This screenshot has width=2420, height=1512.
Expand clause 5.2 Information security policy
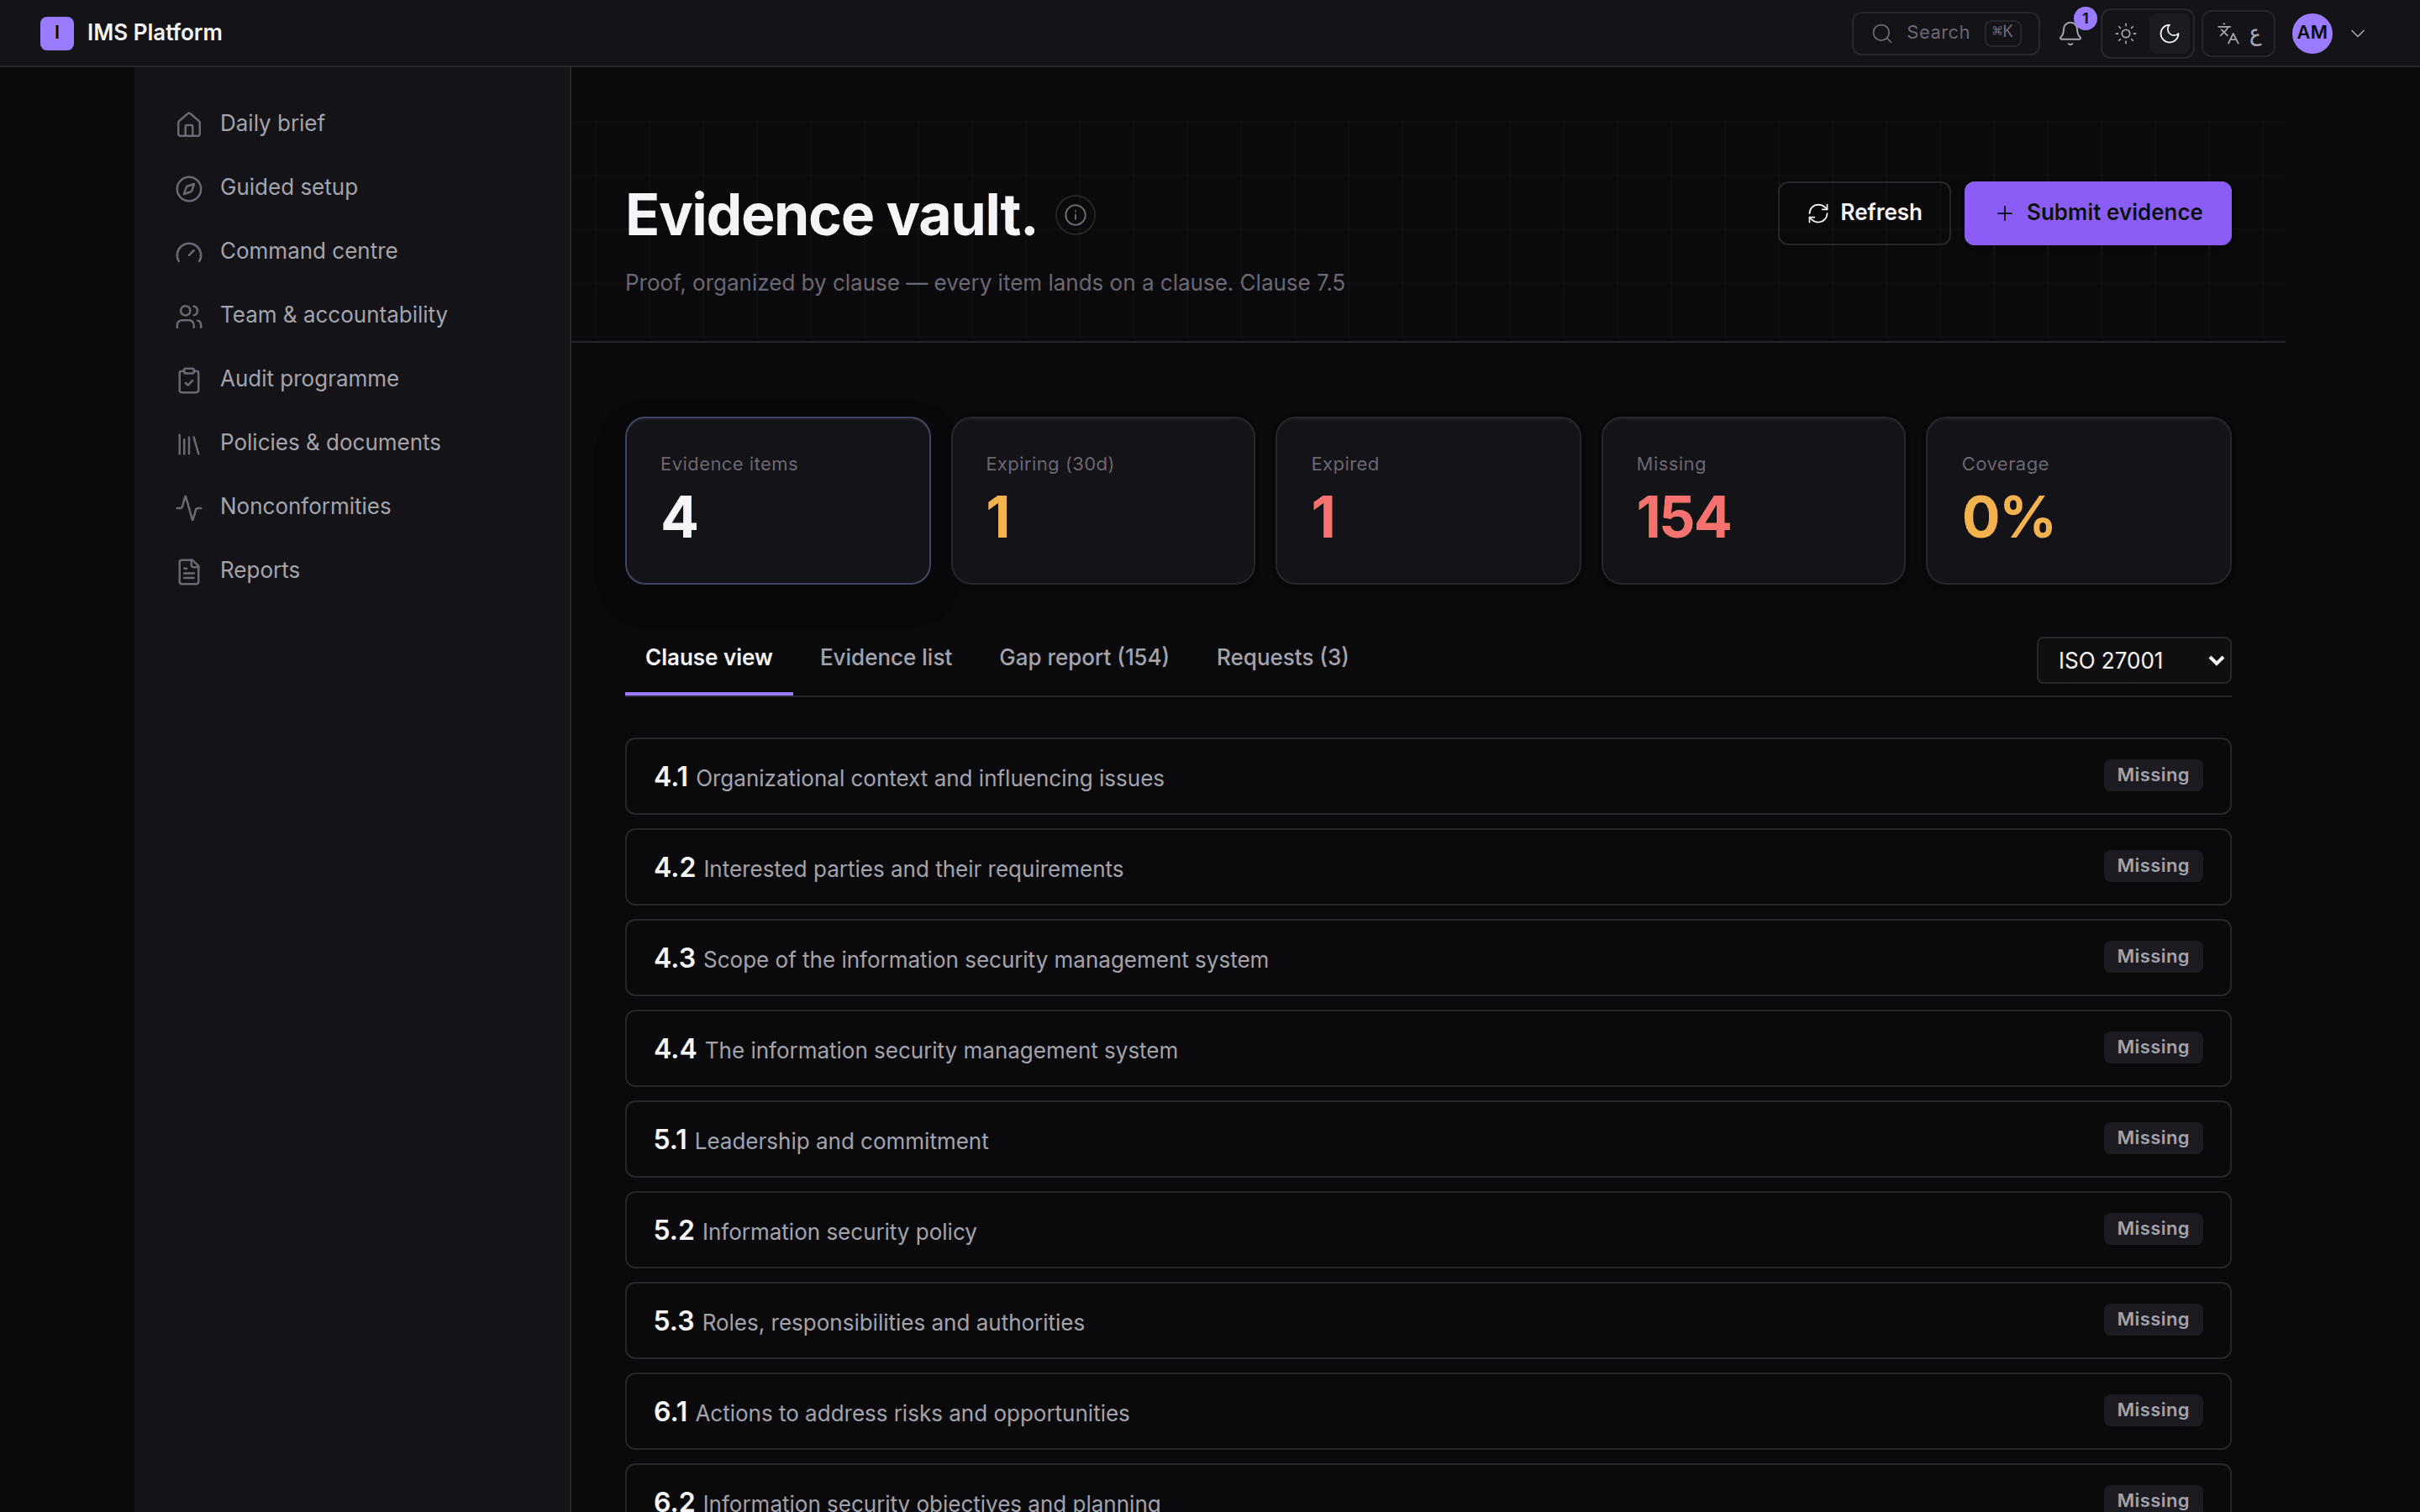tap(1428, 1230)
